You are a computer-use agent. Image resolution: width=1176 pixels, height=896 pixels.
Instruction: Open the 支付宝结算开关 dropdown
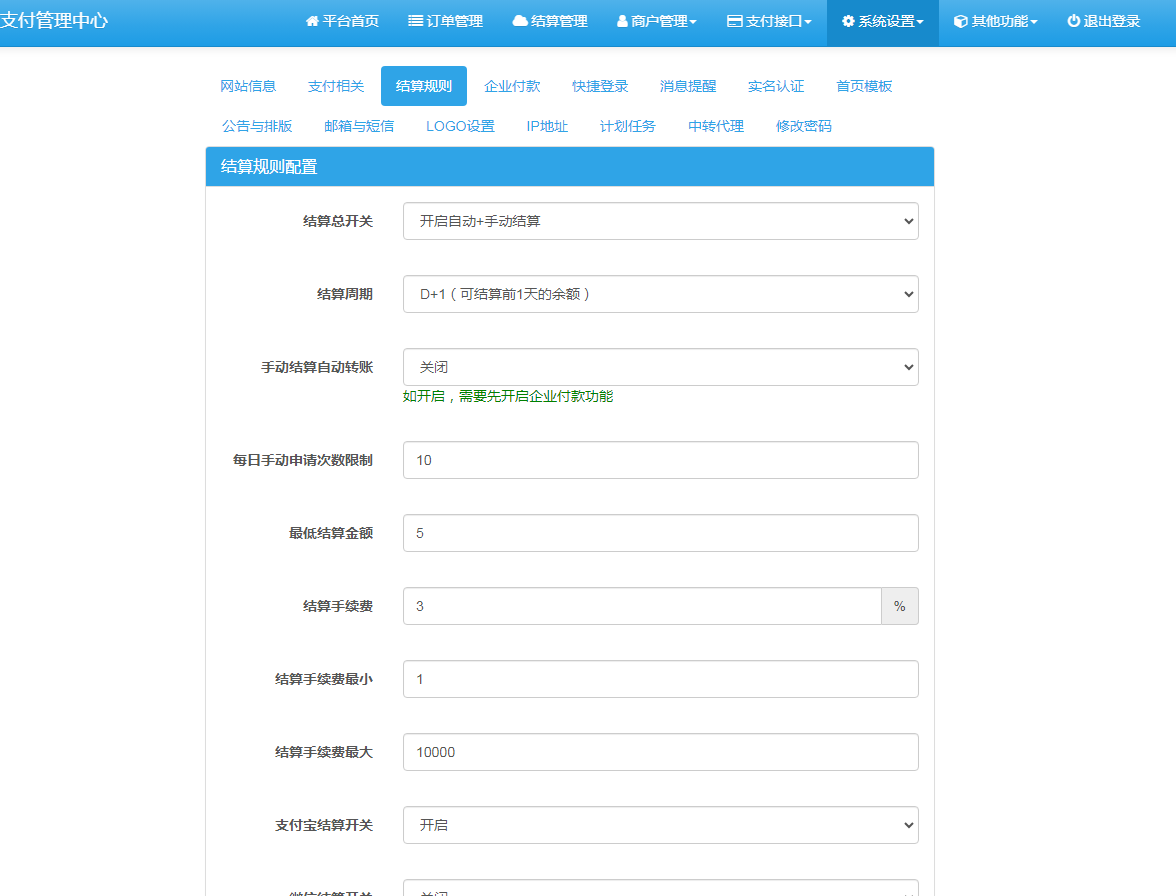click(660, 825)
